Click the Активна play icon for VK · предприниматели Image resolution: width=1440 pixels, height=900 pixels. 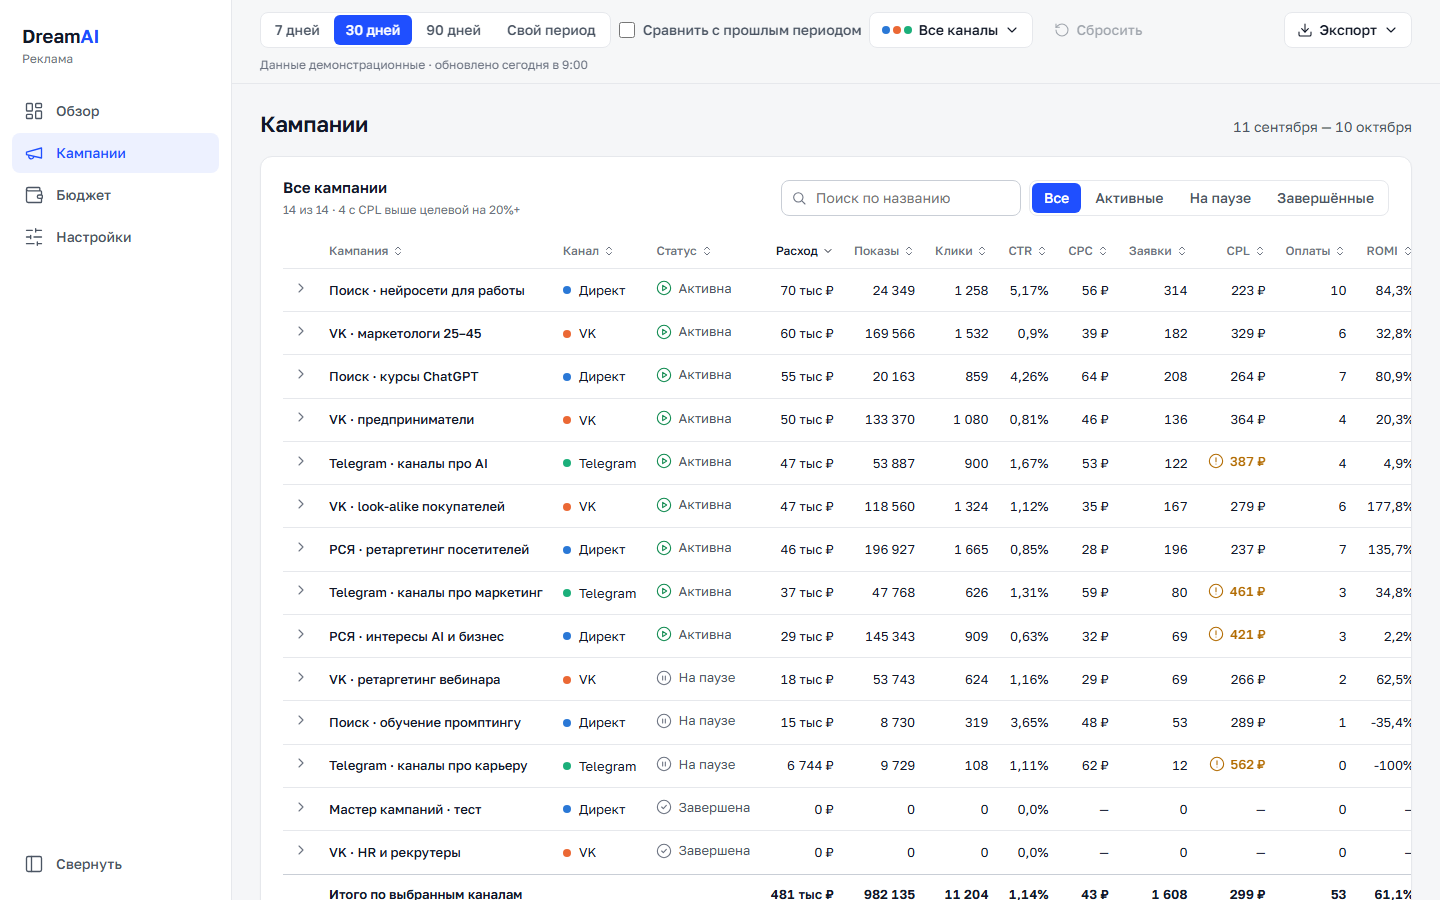[664, 418]
